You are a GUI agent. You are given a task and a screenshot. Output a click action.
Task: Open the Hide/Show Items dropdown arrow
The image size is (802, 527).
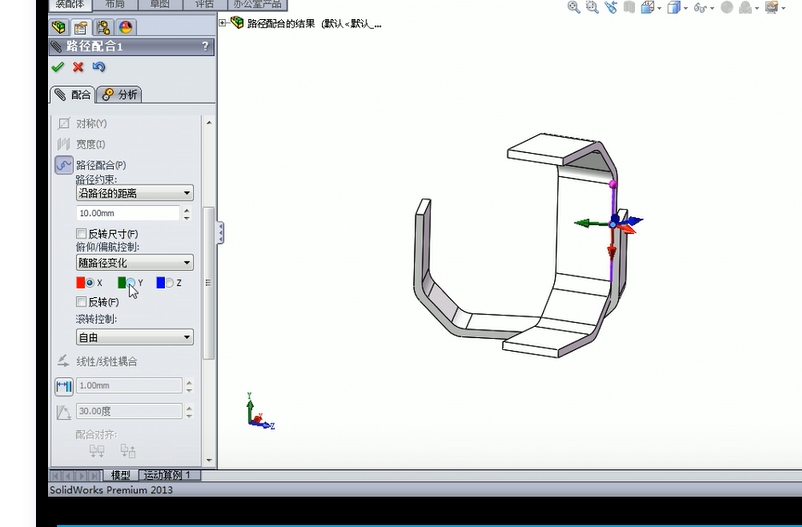(712, 8)
